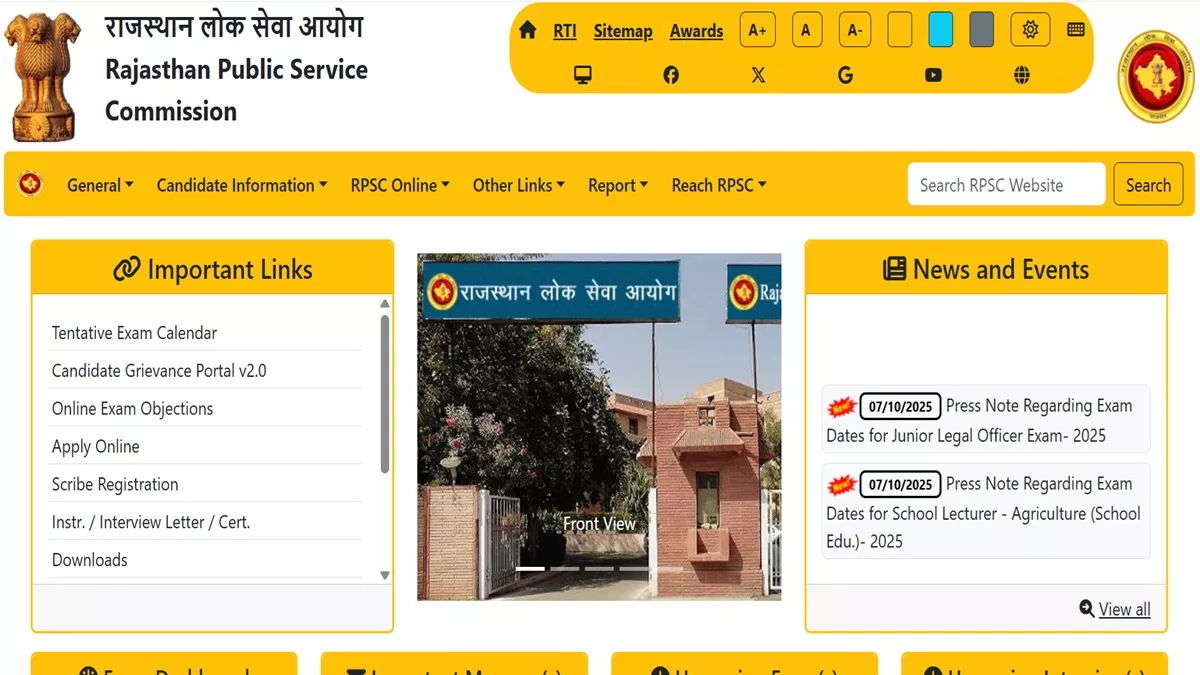
Task: Open the General menu
Action: click(100, 185)
